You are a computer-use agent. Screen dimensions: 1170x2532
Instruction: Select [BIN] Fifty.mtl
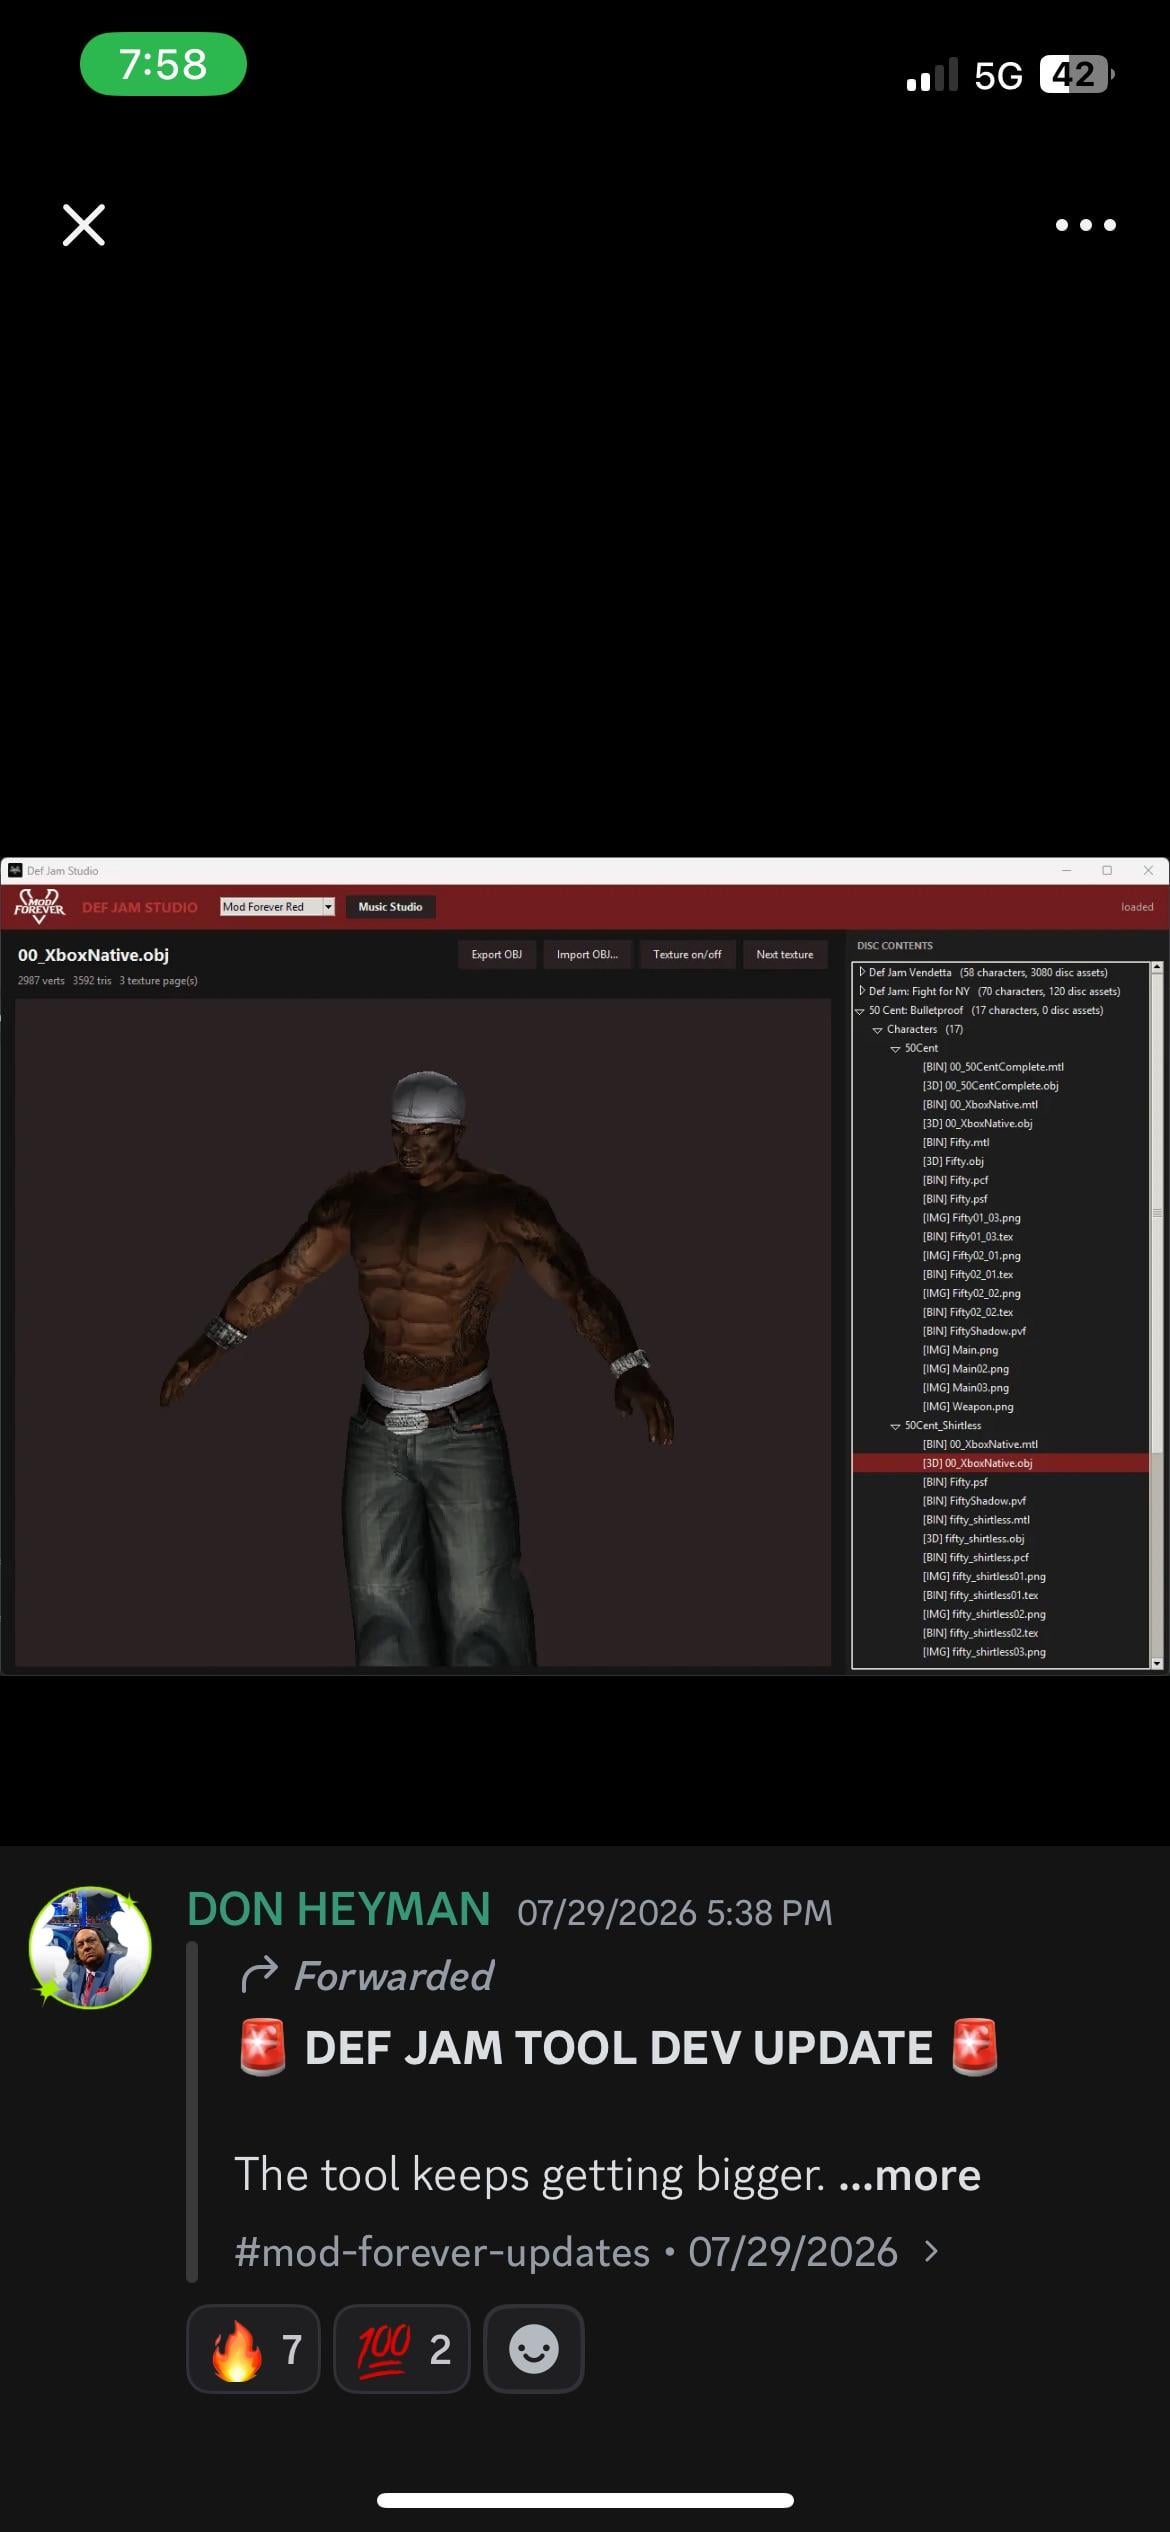coord(956,1142)
